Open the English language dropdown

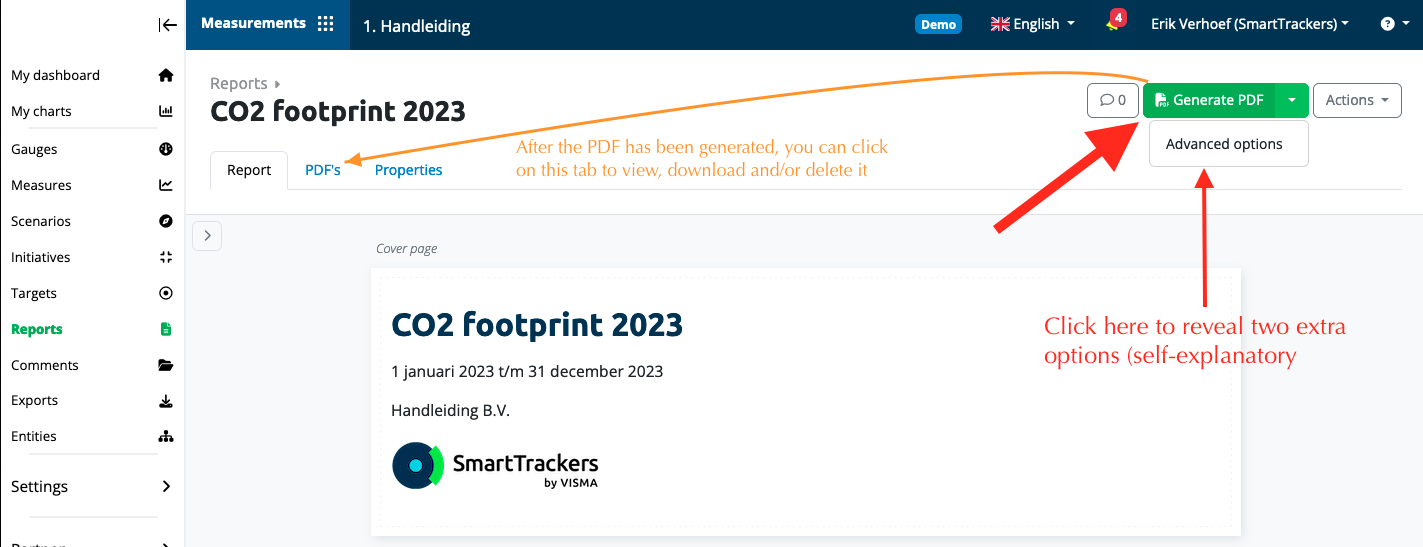[1033, 24]
